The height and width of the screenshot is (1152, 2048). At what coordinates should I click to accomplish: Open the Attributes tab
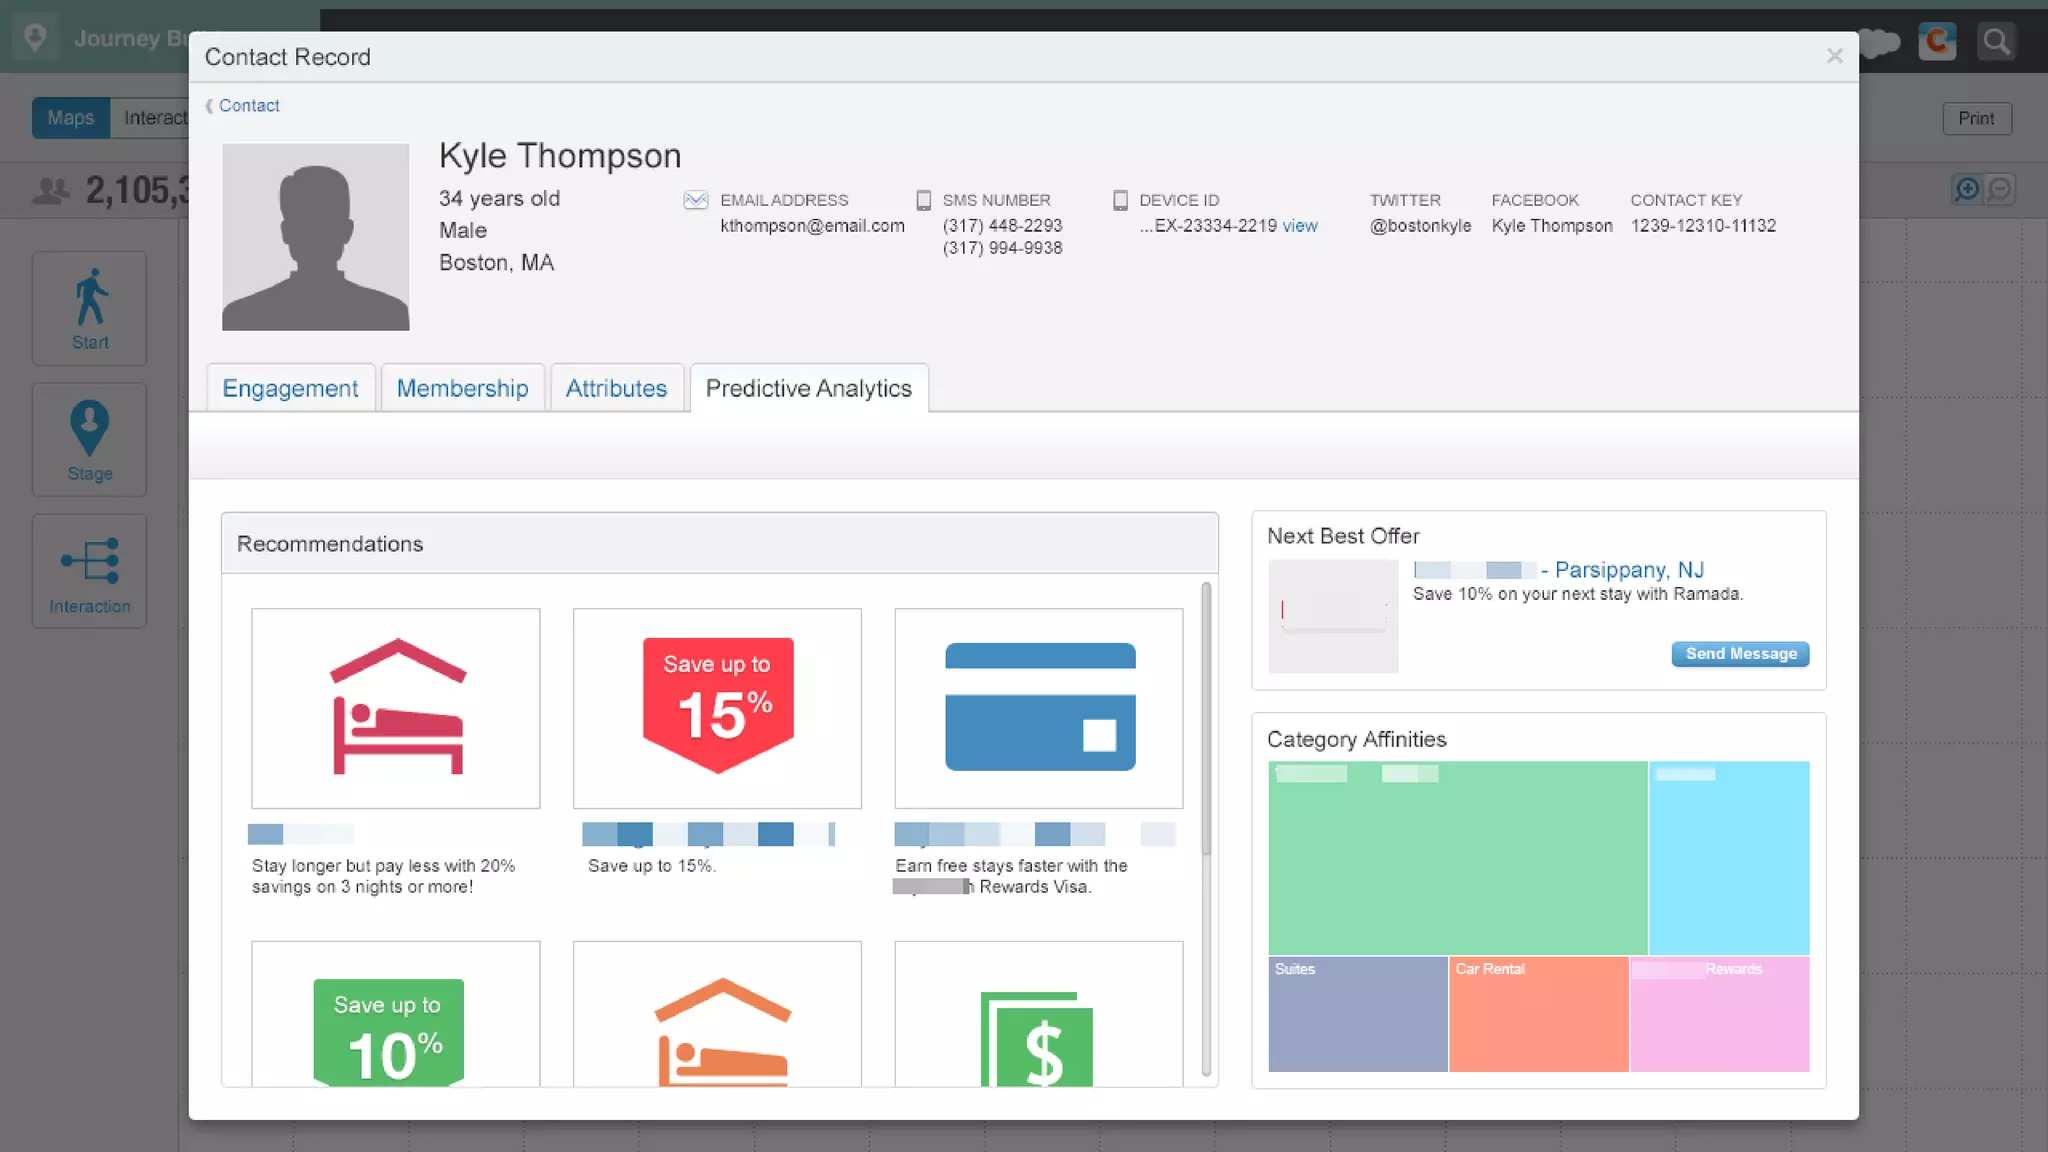tap(616, 388)
